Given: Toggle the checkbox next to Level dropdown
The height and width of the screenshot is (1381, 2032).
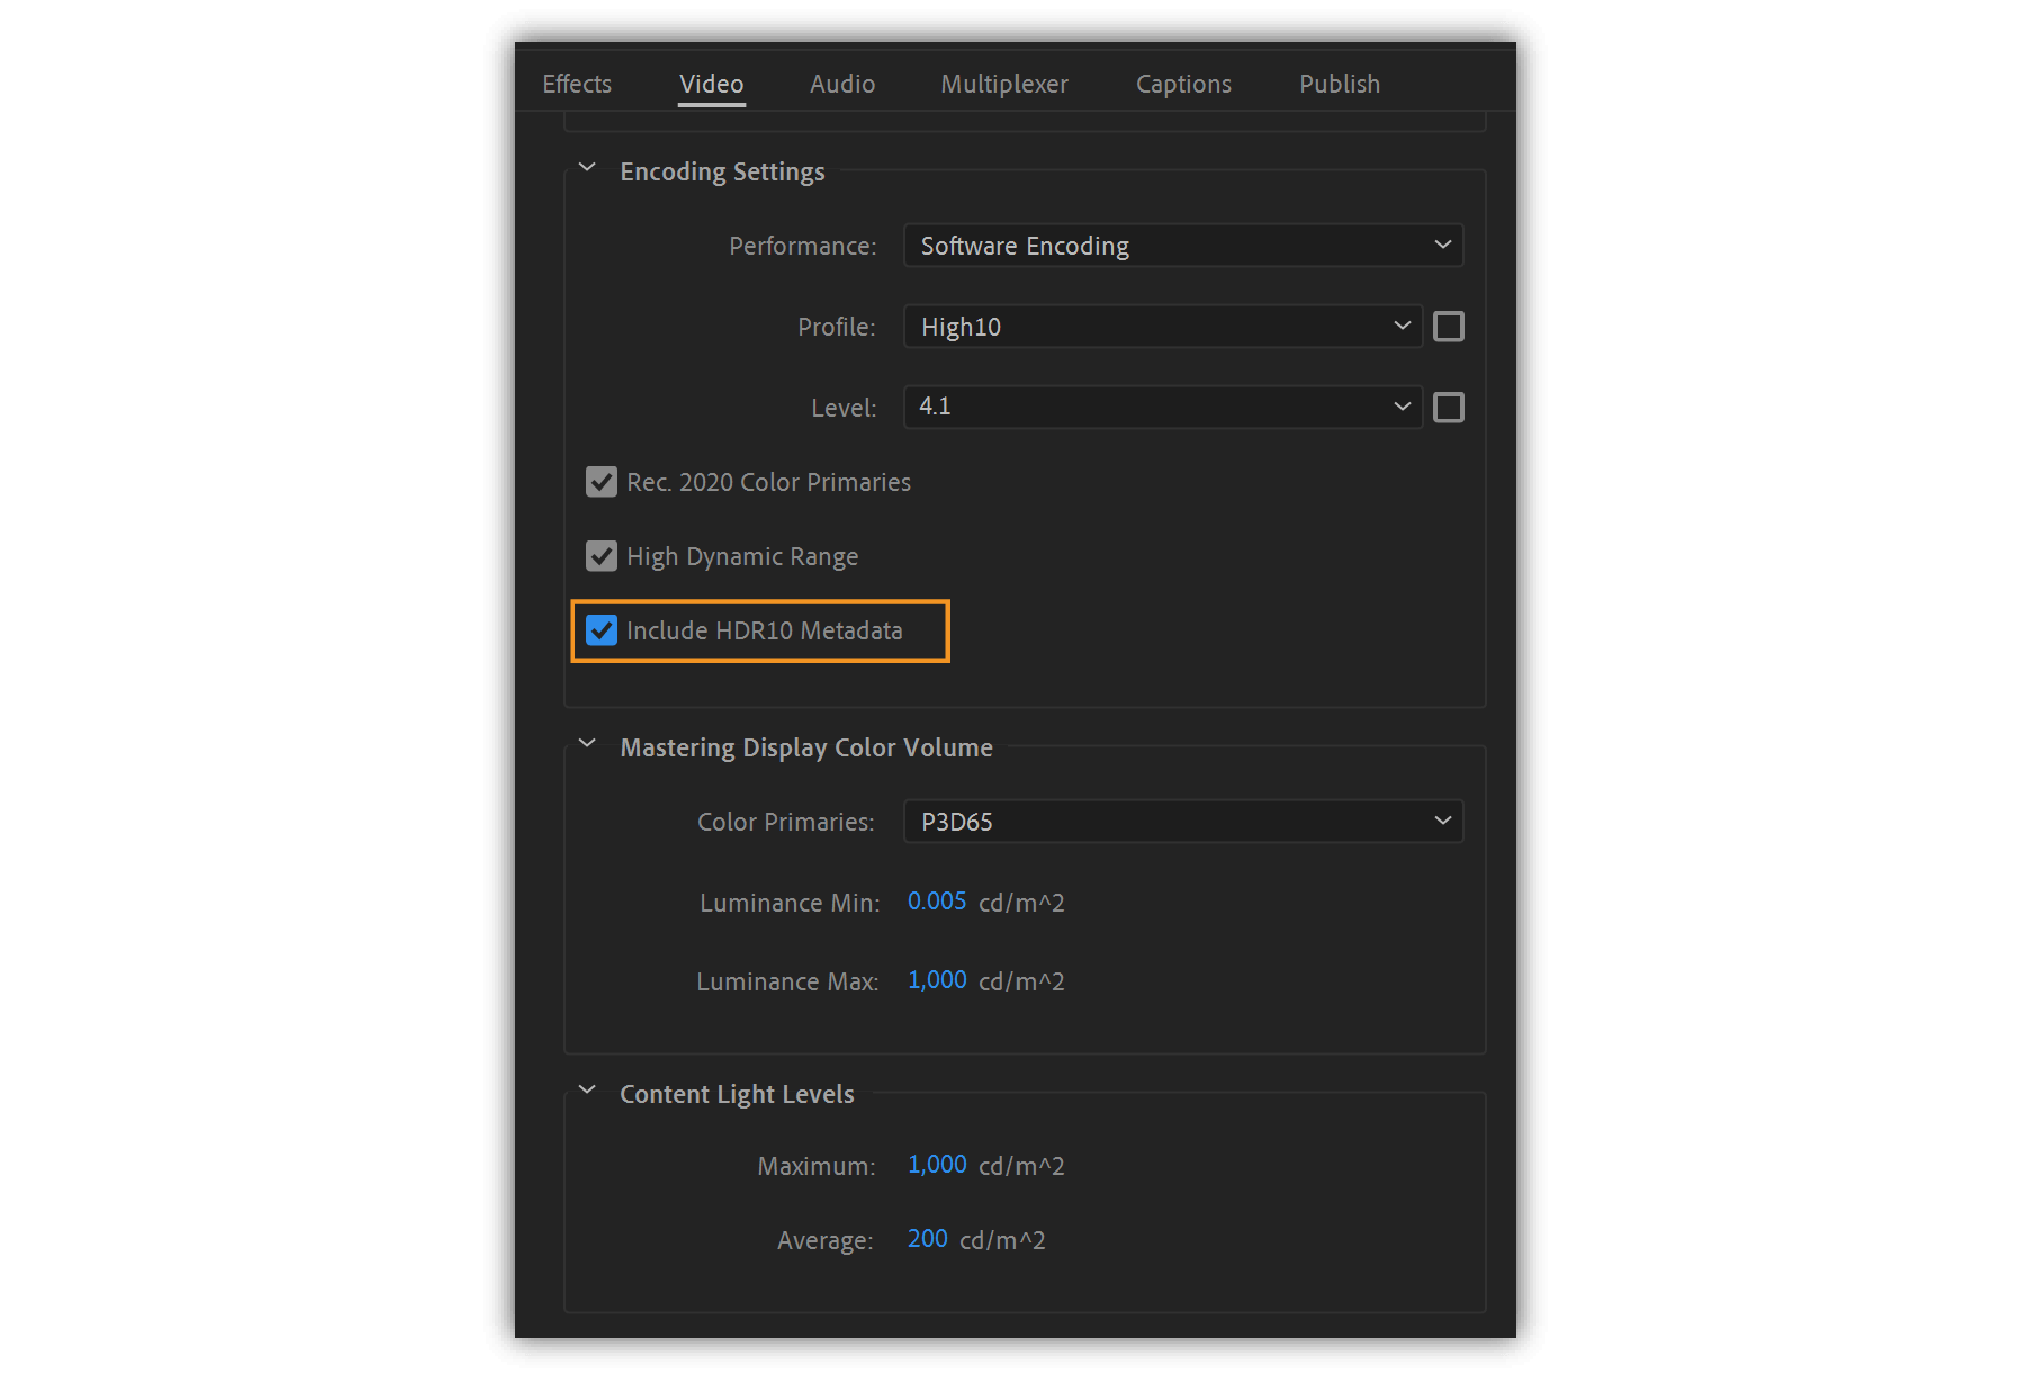Looking at the screenshot, I should (1448, 407).
